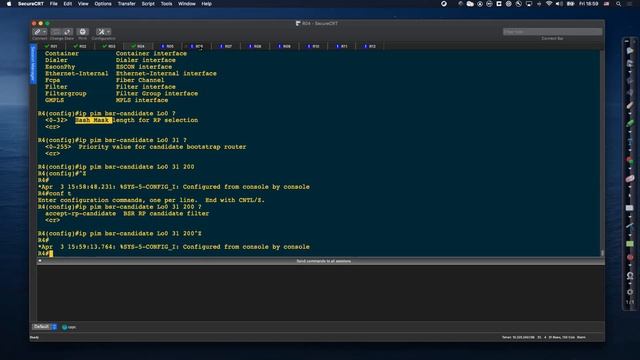
Task: Click the command window input area
Action: pyautogui.click(x=321, y=292)
